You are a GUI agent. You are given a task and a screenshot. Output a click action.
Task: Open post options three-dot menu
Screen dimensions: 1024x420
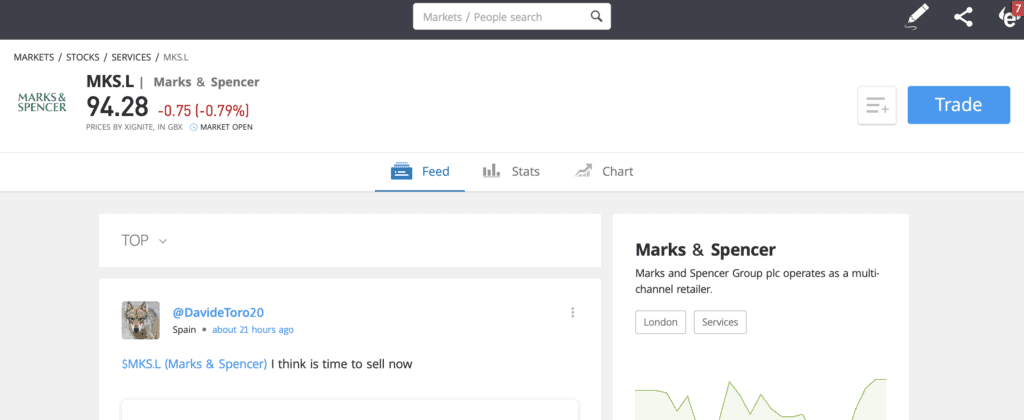[573, 312]
